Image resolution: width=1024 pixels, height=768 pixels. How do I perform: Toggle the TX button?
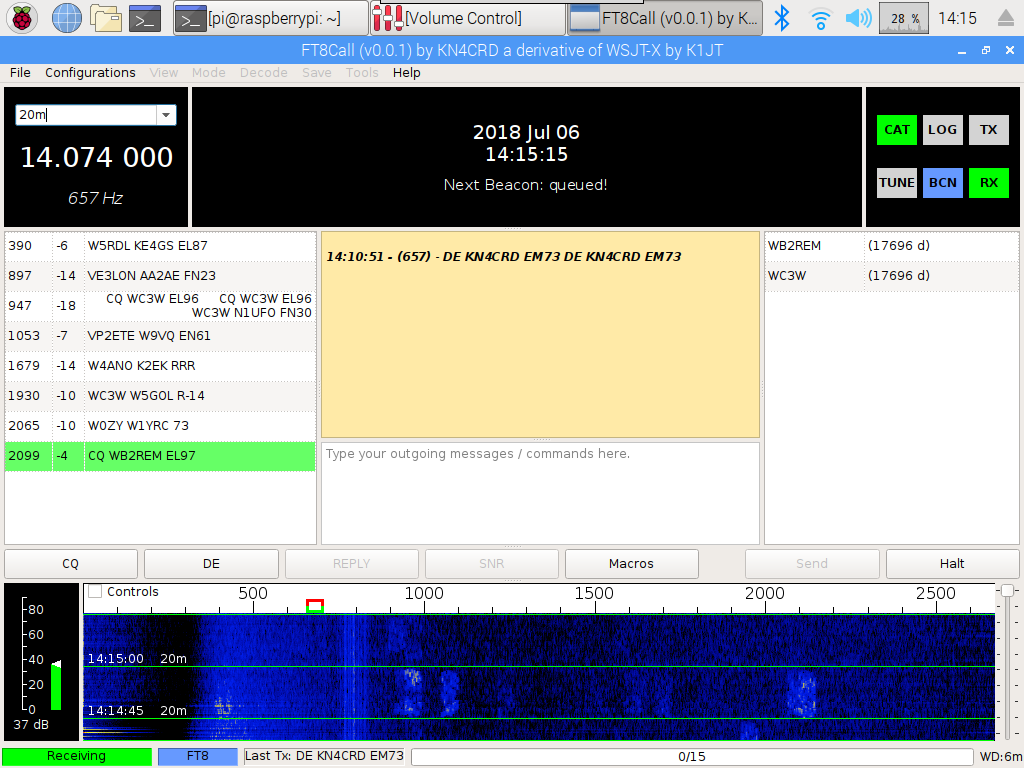pyautogui.click(x=989, y=130)
